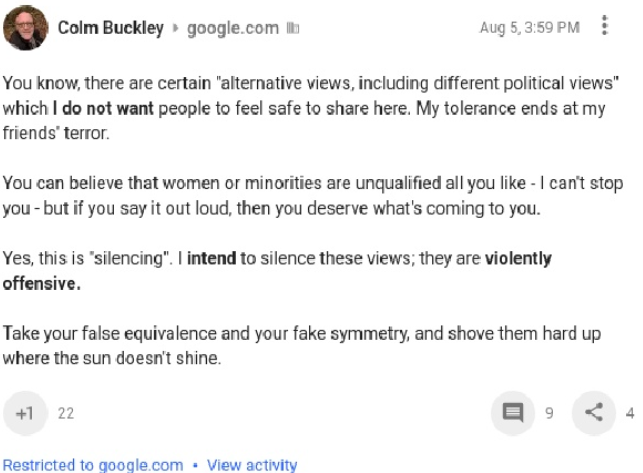This screenshot has width=643, height=473.
Task: Share the post using the share icon
Action: 594,412
